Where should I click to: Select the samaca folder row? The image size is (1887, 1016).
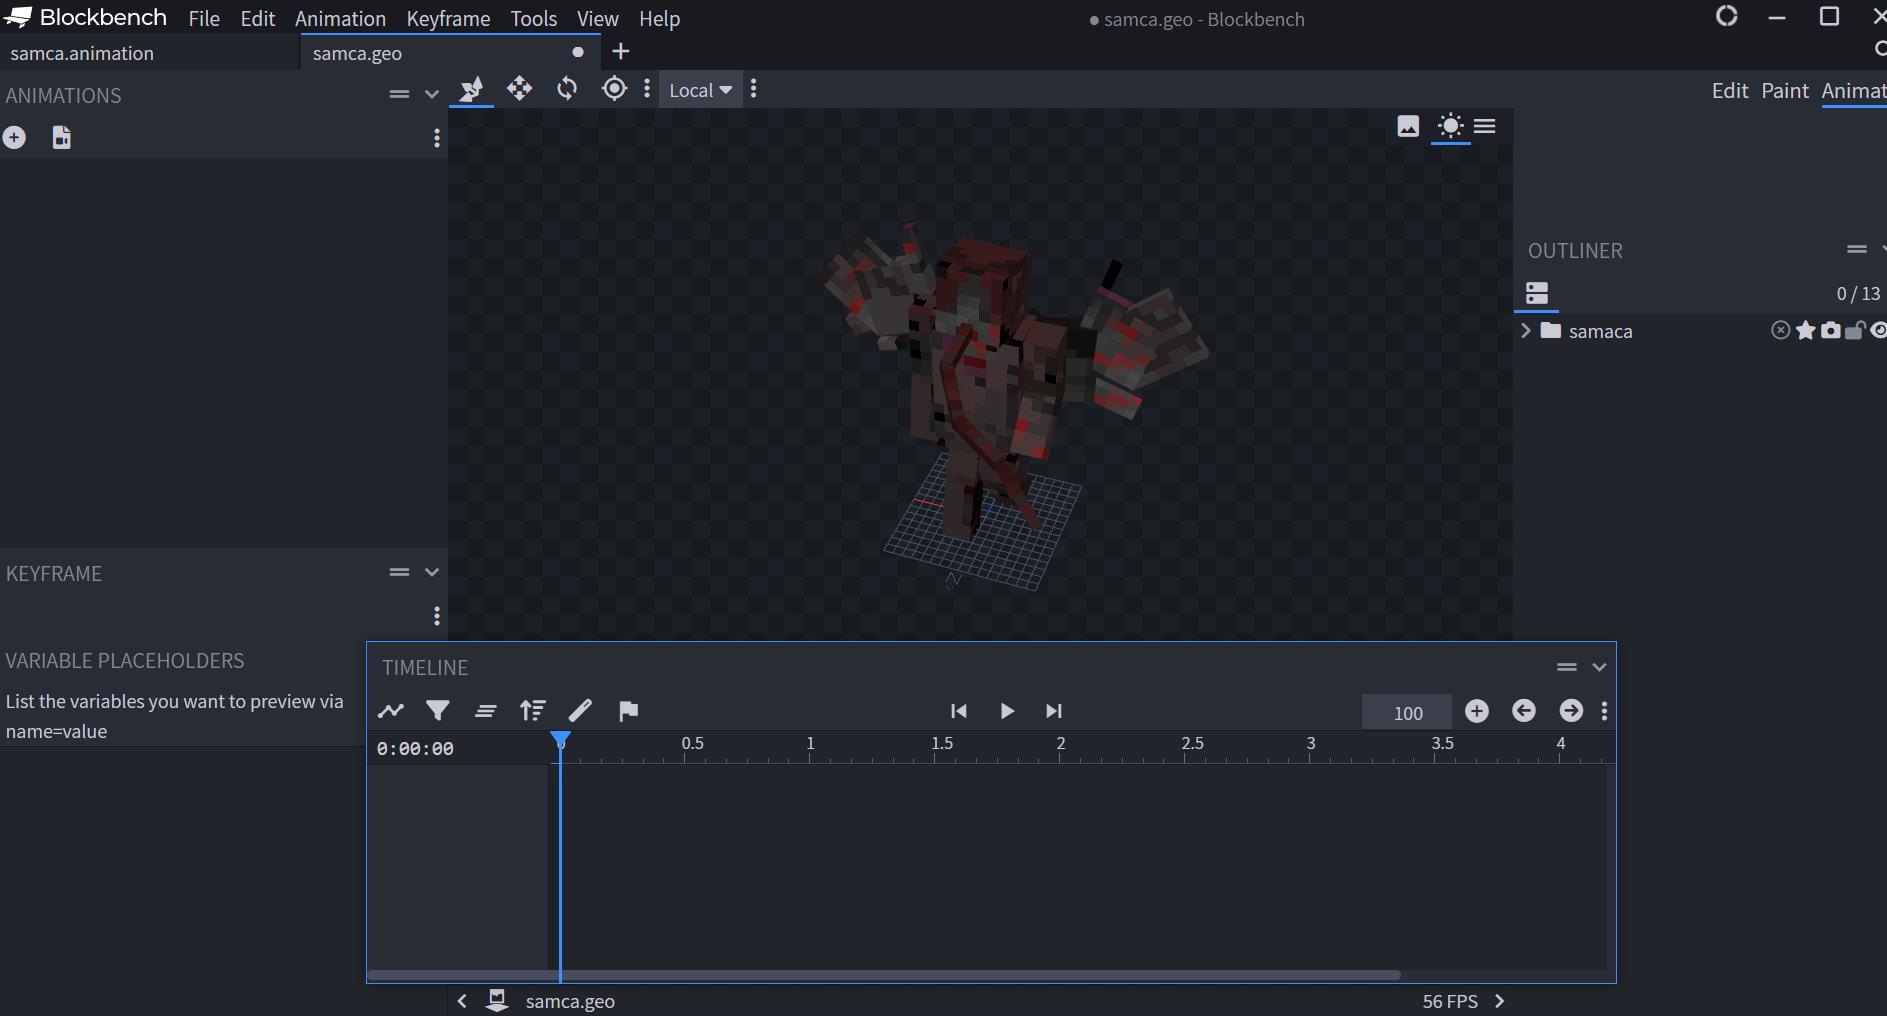pos(1700,331)
